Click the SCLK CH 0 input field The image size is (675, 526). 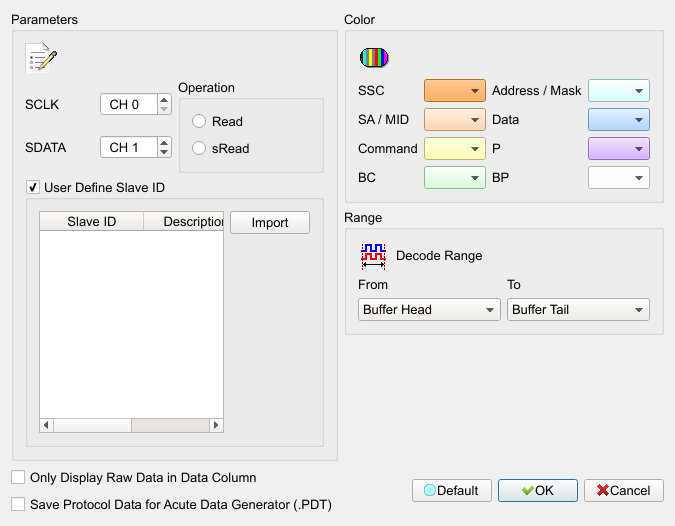point(129,104)
